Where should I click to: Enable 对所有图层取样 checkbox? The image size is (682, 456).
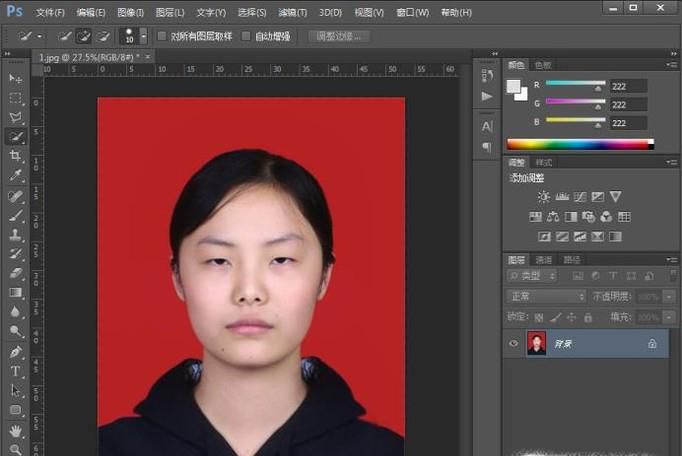pos(163,36)
